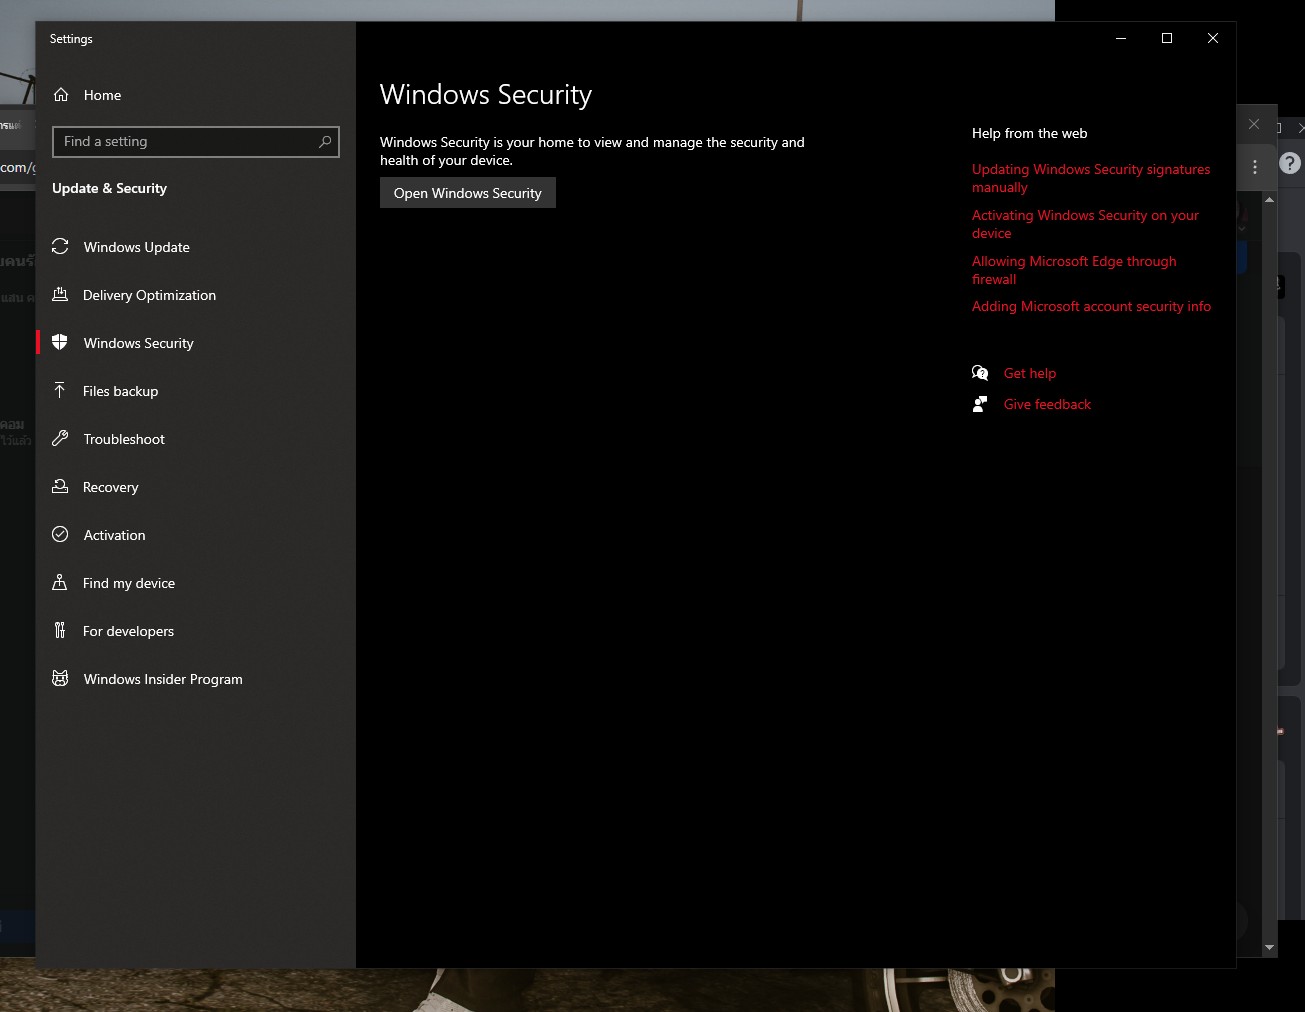Viewport: 1305px width, 1012px height.
Task: Open the Windows Update section
Action: coord(137,247)
